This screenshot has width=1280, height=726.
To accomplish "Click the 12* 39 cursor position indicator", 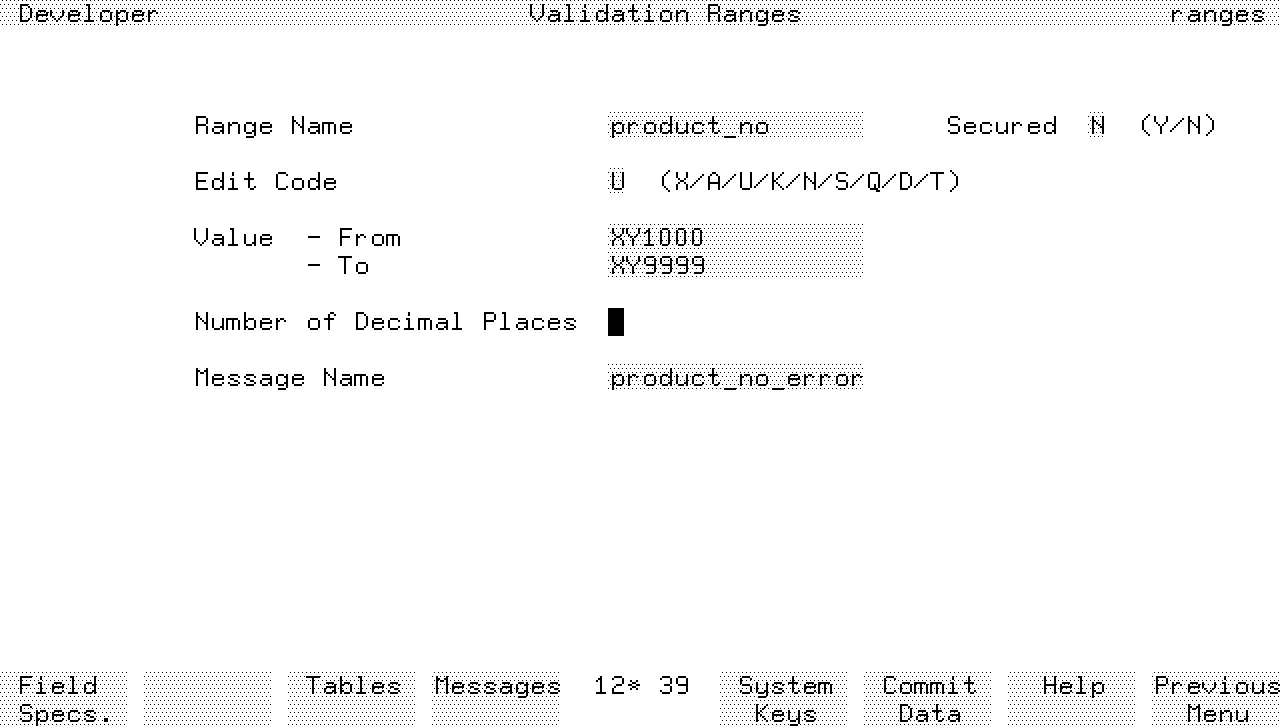I will 641,686.
